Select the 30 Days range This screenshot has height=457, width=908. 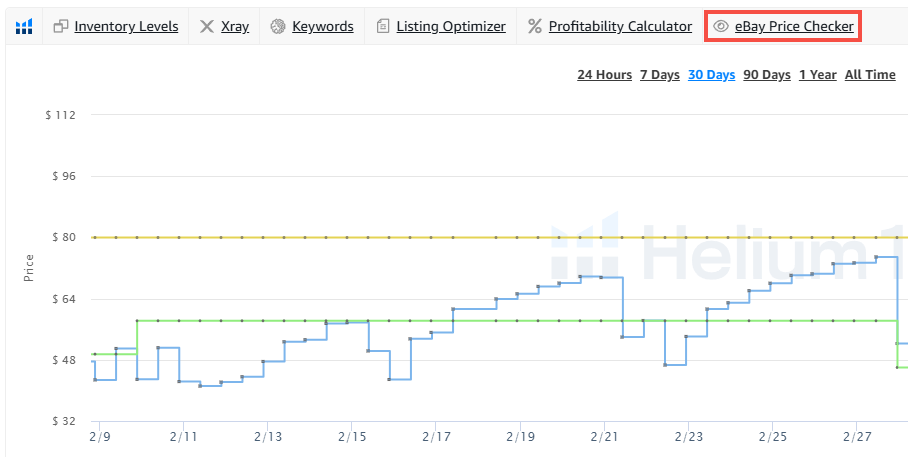click(712, 75)
